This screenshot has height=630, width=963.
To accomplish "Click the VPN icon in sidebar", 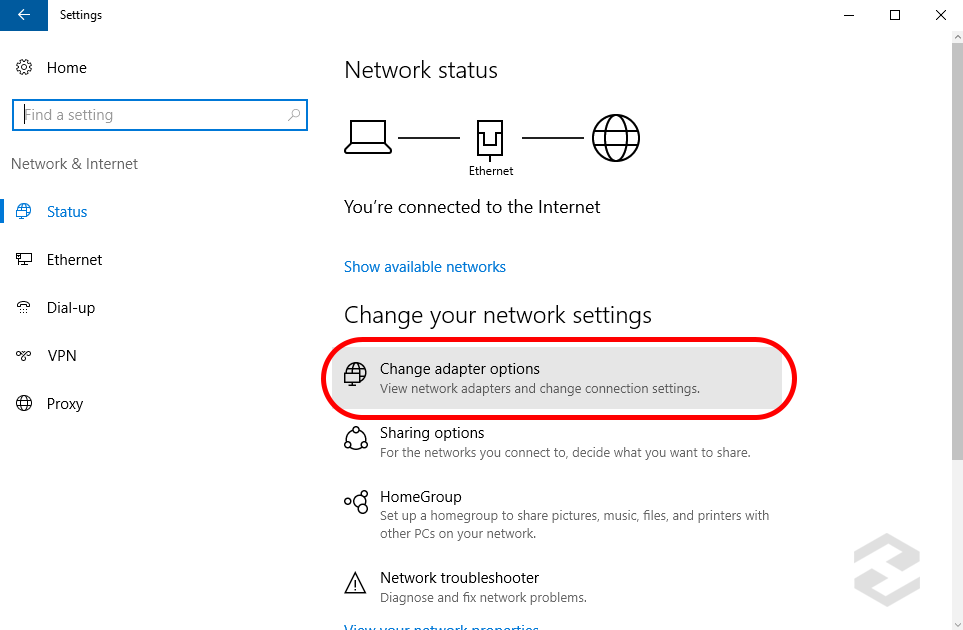I will pos(24,356).
